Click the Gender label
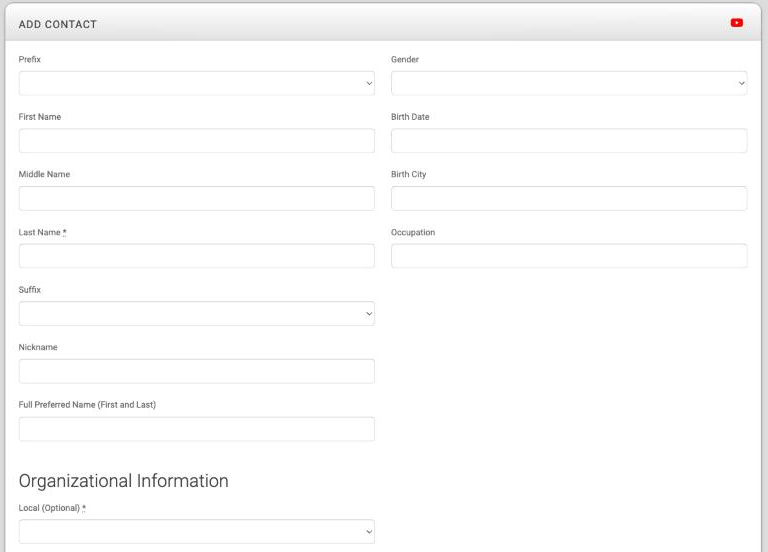Image resolution: width=768 pixels, height=552 pixels. pyautogui.click(x=405, y=59)
